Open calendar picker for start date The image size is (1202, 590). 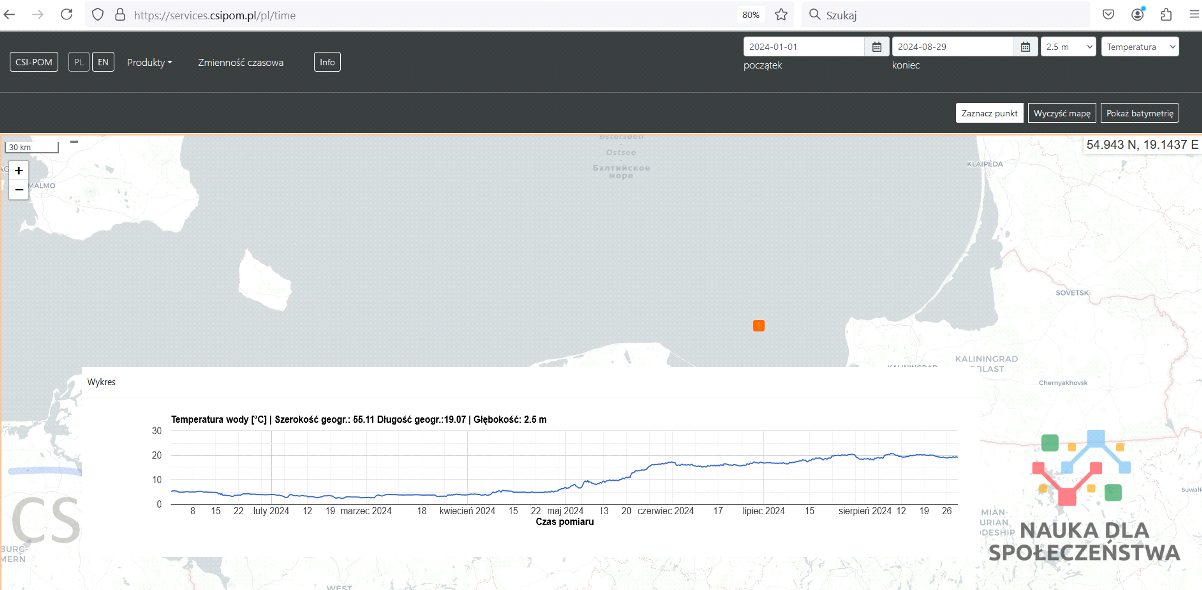(876, 47)
